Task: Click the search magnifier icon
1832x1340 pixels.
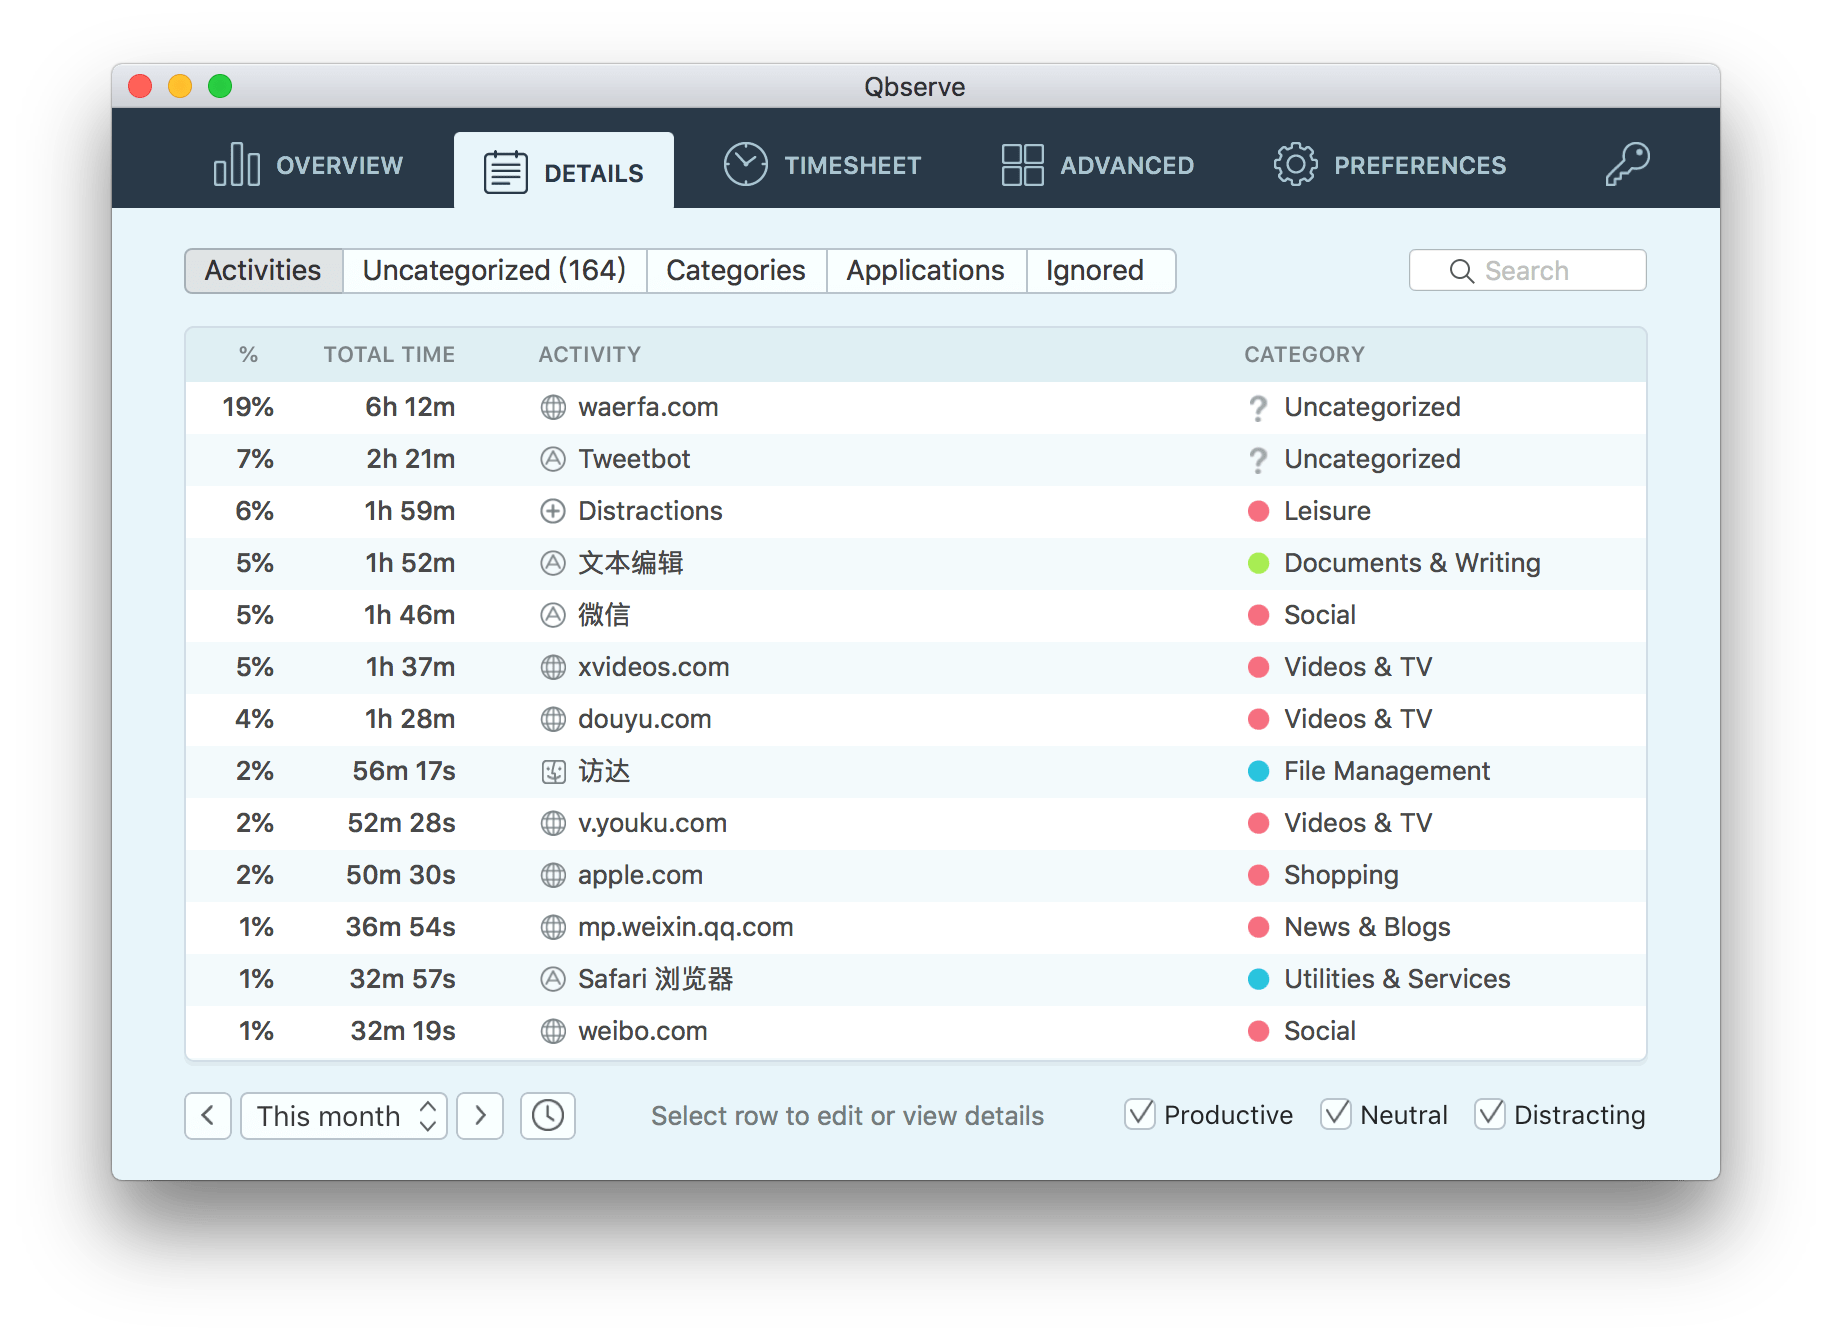Action: click(1461, 271)
